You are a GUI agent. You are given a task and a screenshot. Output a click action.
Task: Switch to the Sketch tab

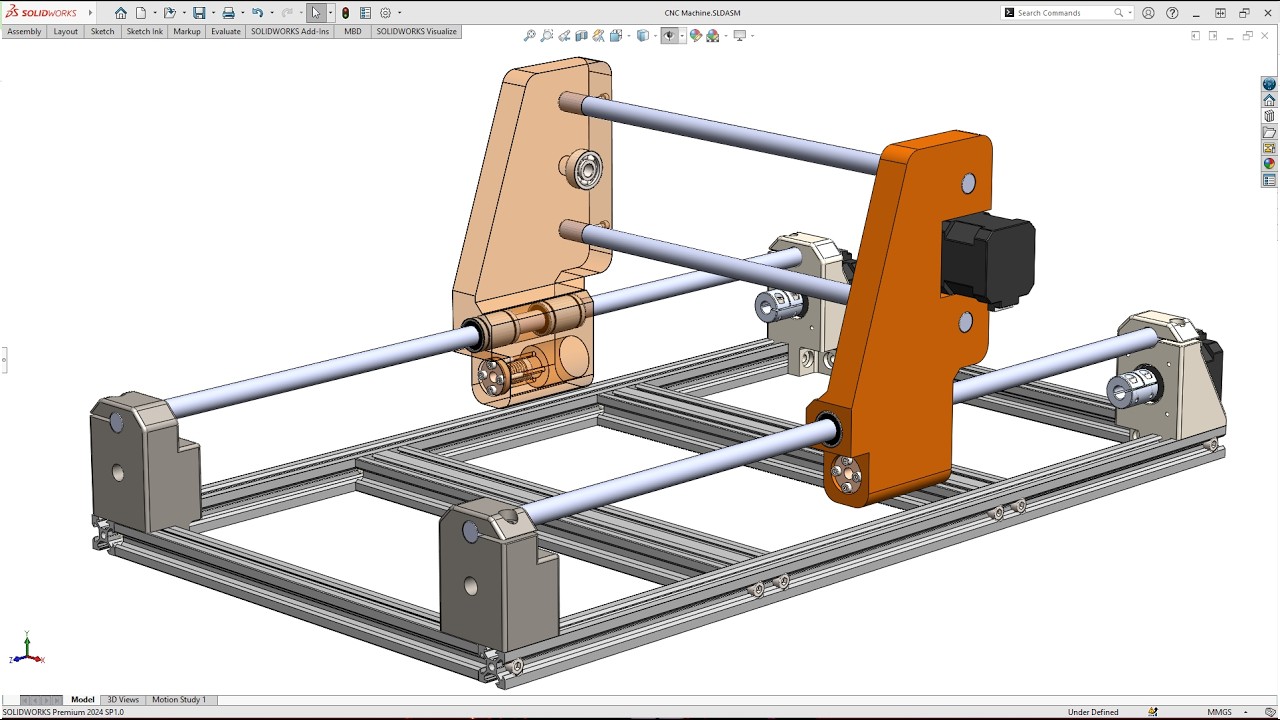click(x=103, y=32)
